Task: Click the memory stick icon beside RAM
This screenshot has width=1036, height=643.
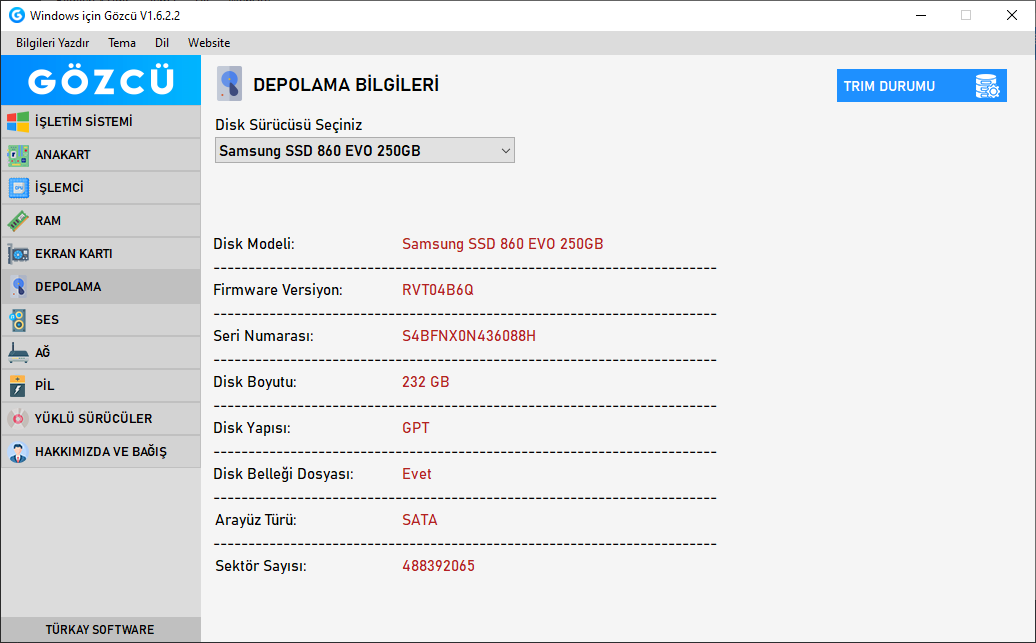Action: (18, 221)
